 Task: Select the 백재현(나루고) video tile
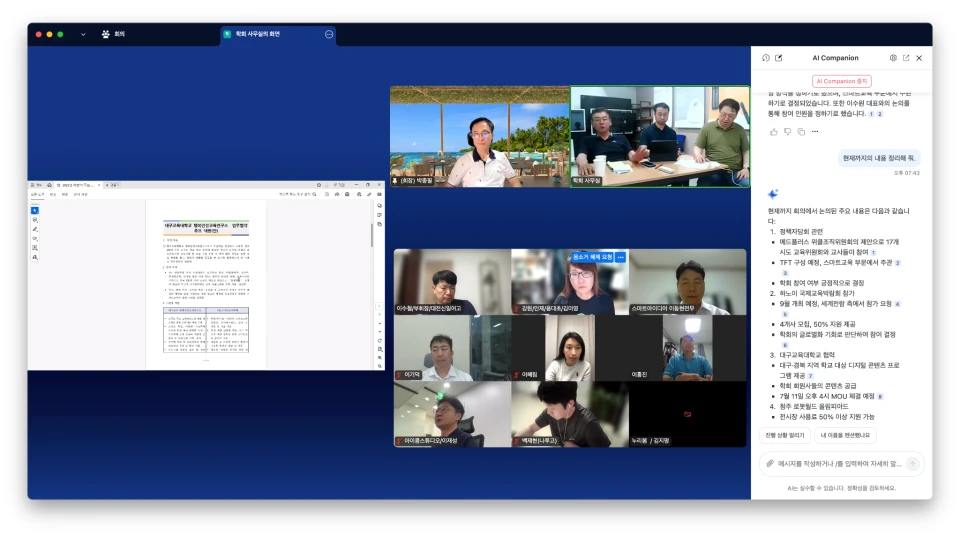570,414
